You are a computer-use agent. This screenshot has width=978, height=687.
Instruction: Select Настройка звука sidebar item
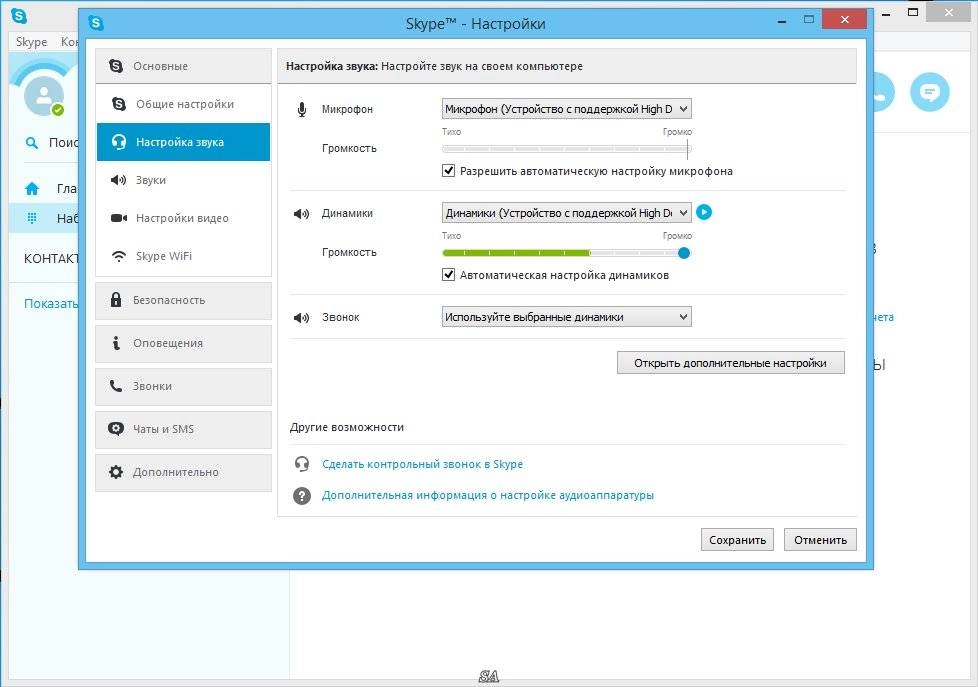click(183, 142)
